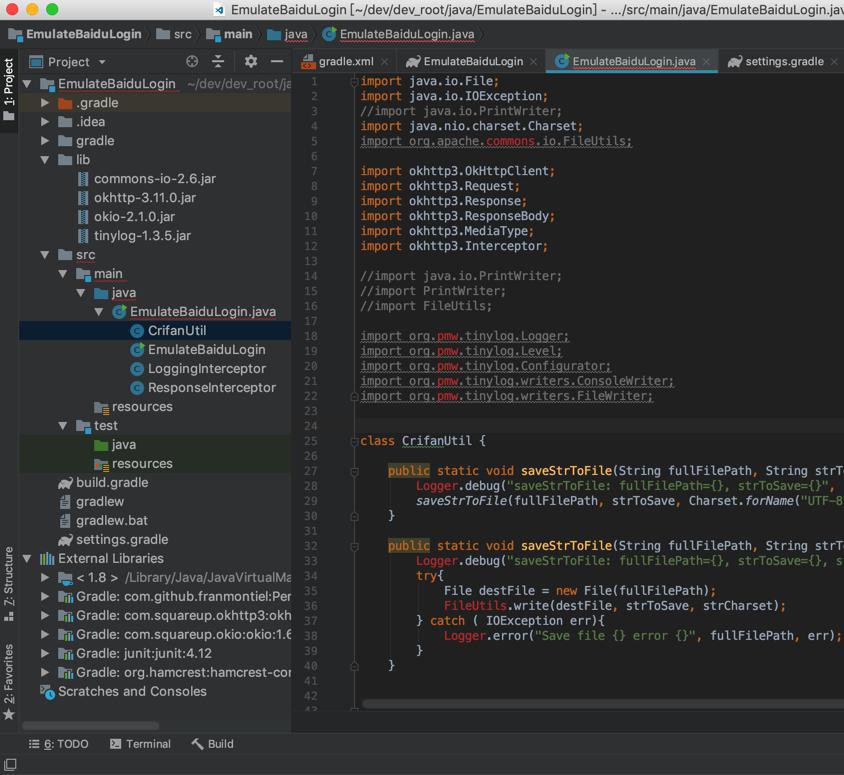Click EmulateBaiduLogin breadcrumb in navigation bar

pyautogui.click(x=75, y=34)
